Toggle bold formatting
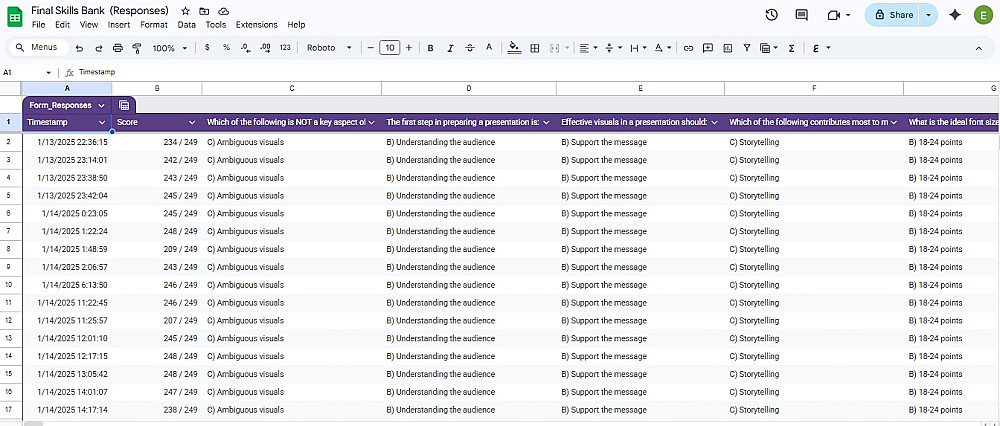The height and width of the screenshot is (426, 1000). tap(430, 48)
